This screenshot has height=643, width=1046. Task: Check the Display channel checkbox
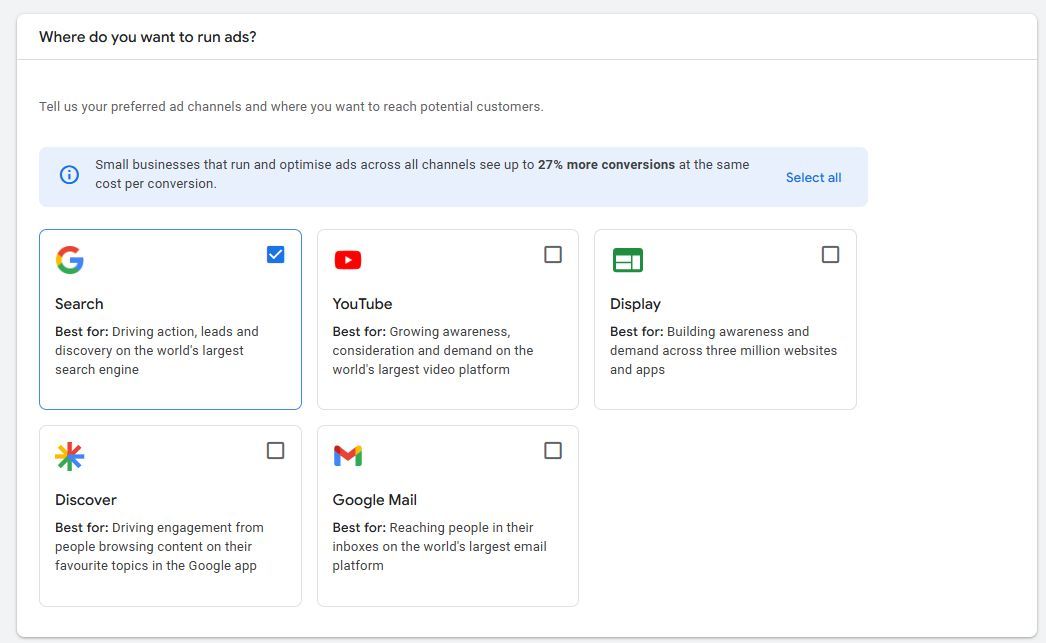click(x=830, y=254)
